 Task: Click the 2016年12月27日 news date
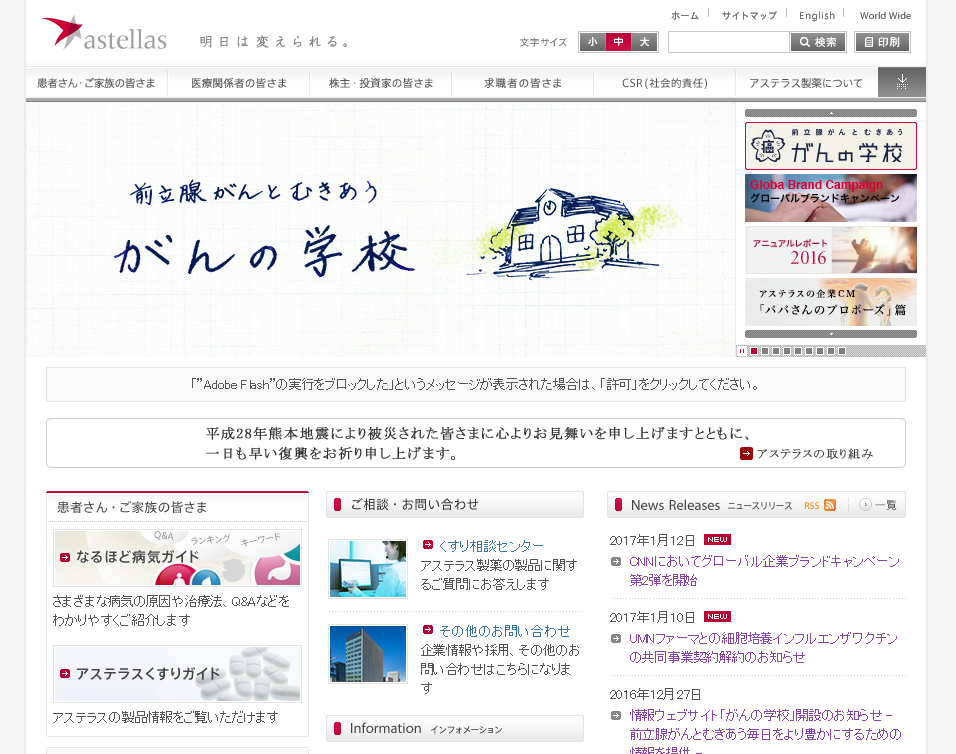tap(655, 694)
